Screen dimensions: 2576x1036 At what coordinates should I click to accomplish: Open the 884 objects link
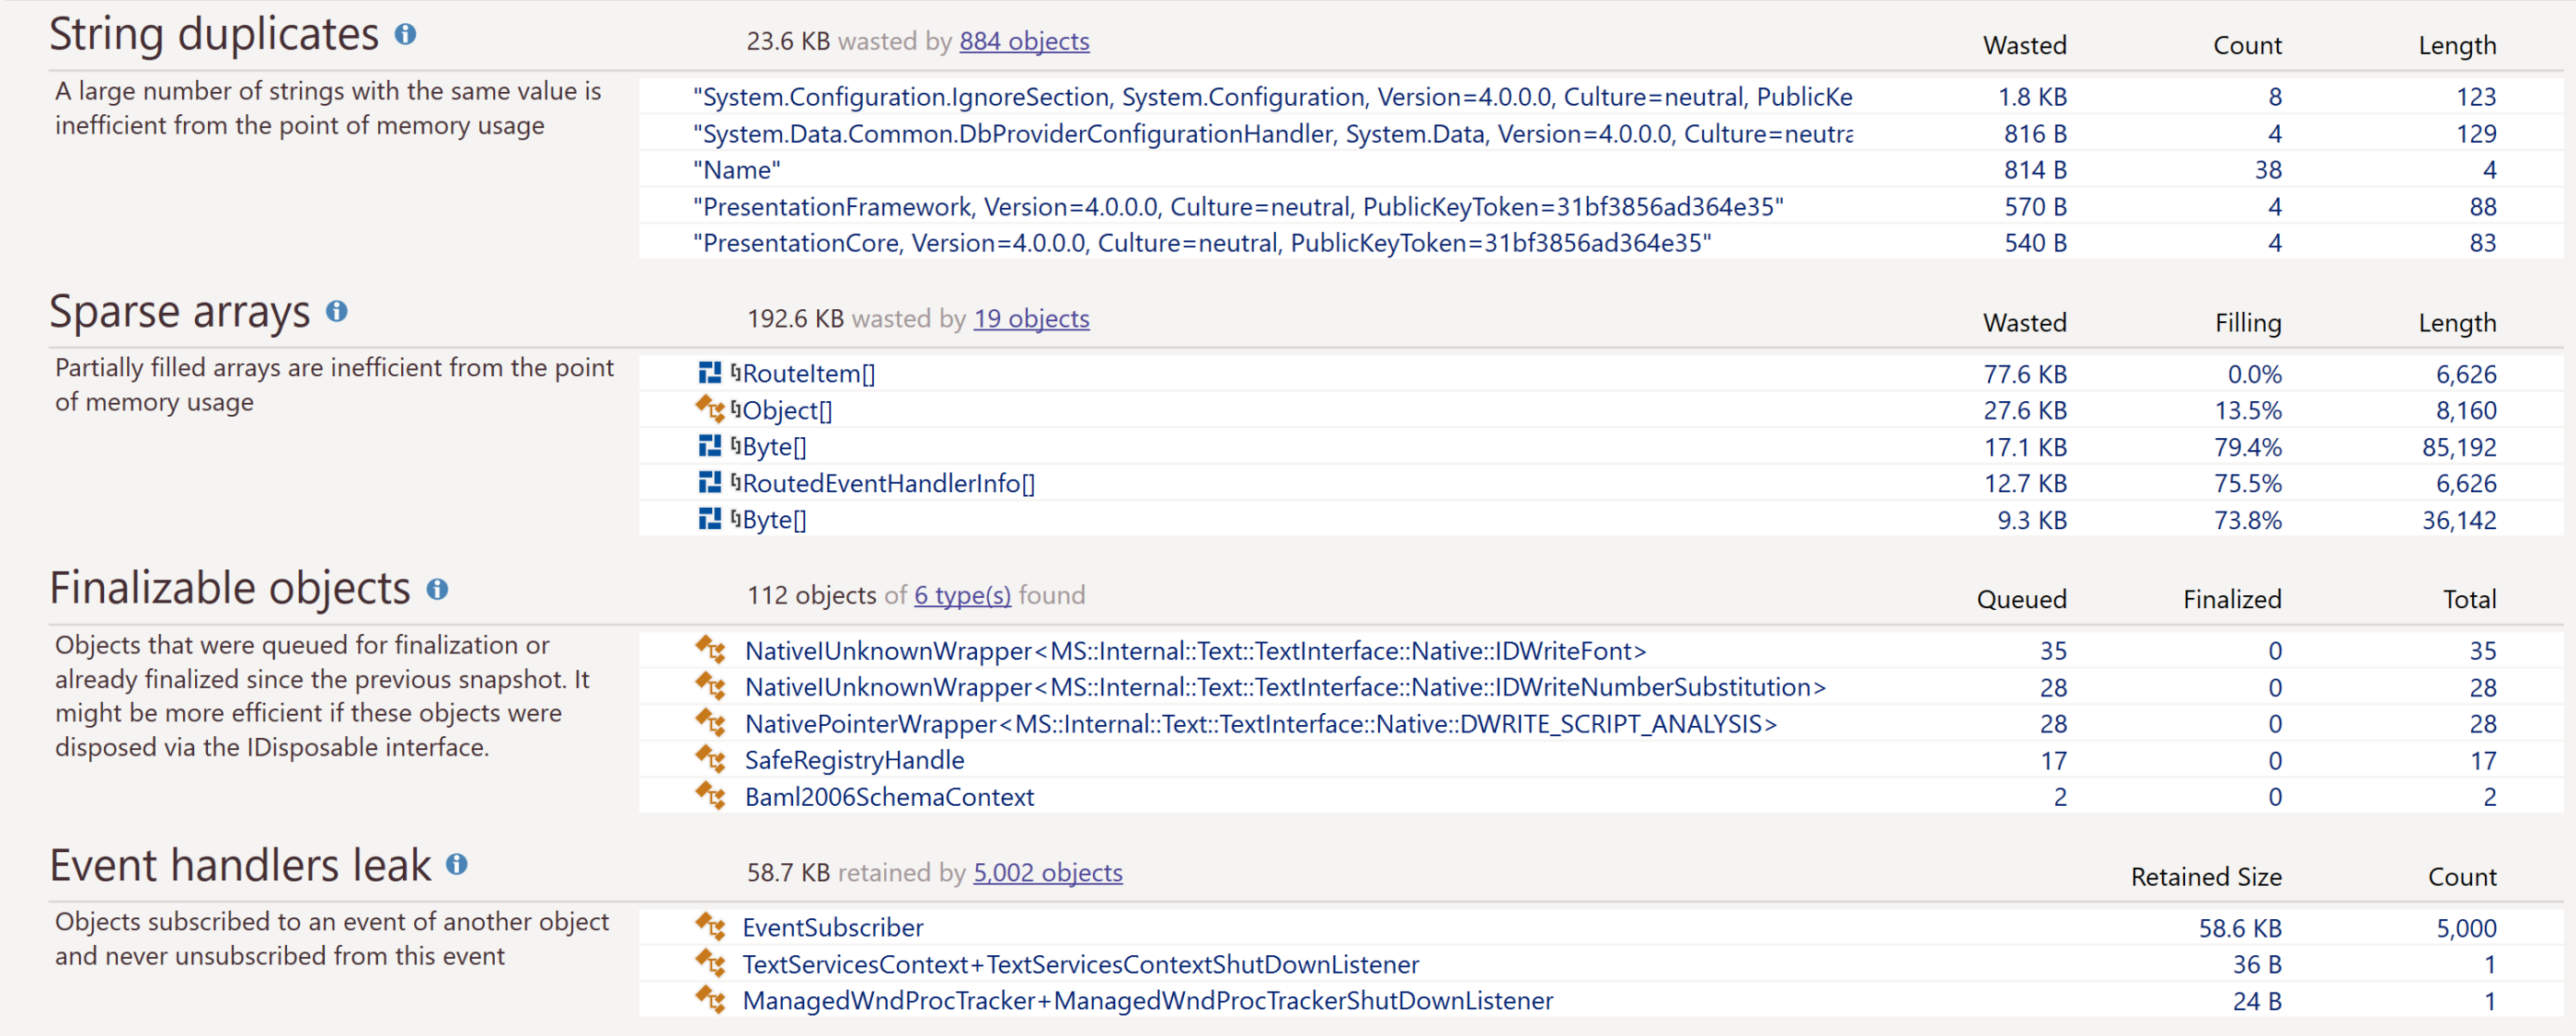[1024, 41]
